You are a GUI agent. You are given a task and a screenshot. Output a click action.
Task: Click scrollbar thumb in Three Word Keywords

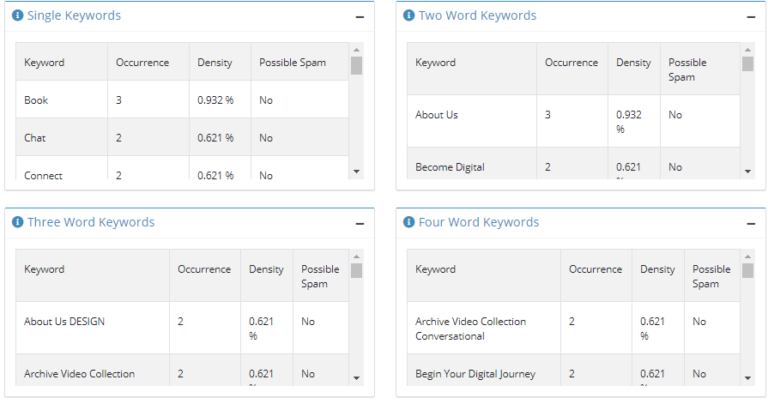(x=357, y=271)
